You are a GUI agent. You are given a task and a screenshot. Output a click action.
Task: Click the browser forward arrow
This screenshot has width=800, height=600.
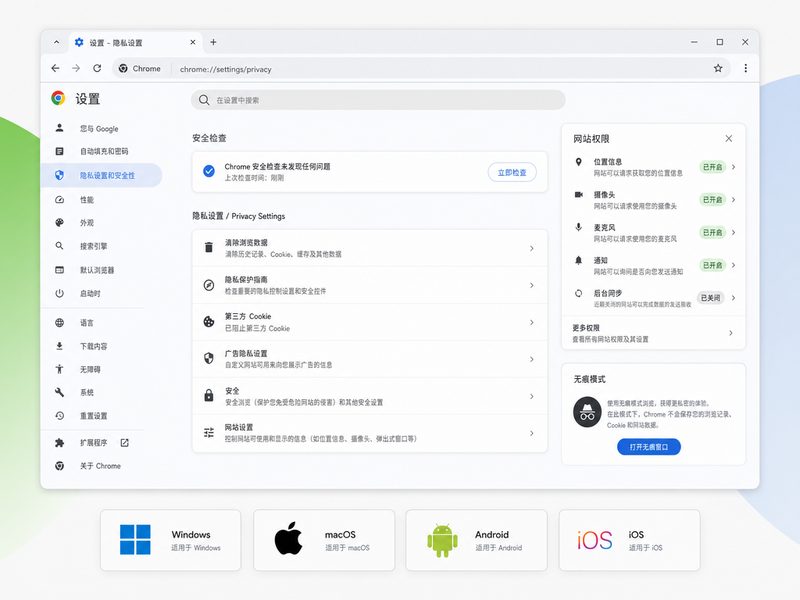76,68
